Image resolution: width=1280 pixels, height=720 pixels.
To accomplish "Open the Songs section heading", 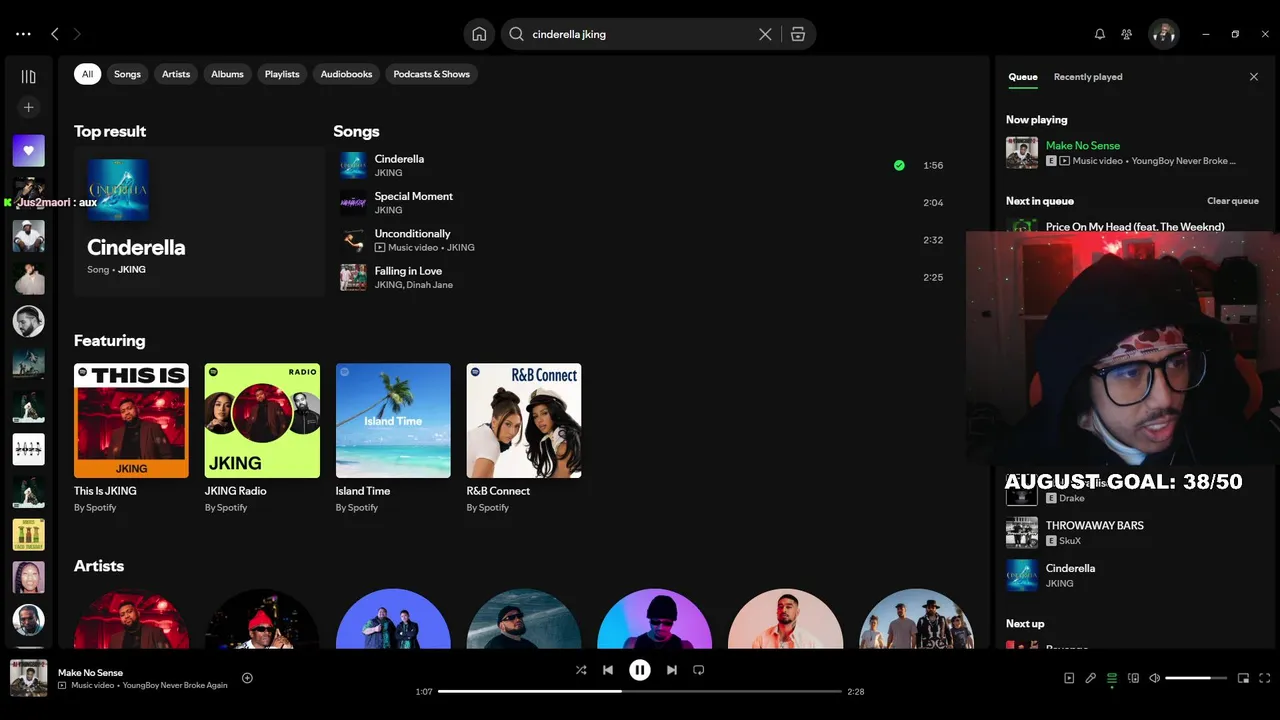I will coord(356,131).
